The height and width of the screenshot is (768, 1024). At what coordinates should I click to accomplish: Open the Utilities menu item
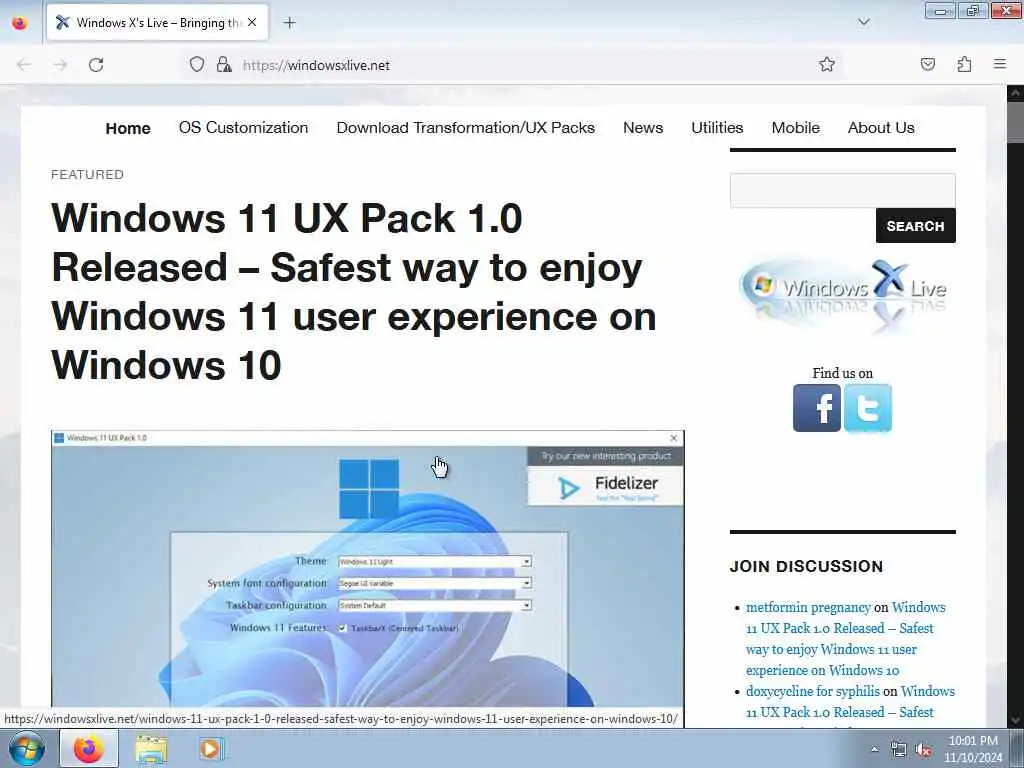[x=717, y=127]
